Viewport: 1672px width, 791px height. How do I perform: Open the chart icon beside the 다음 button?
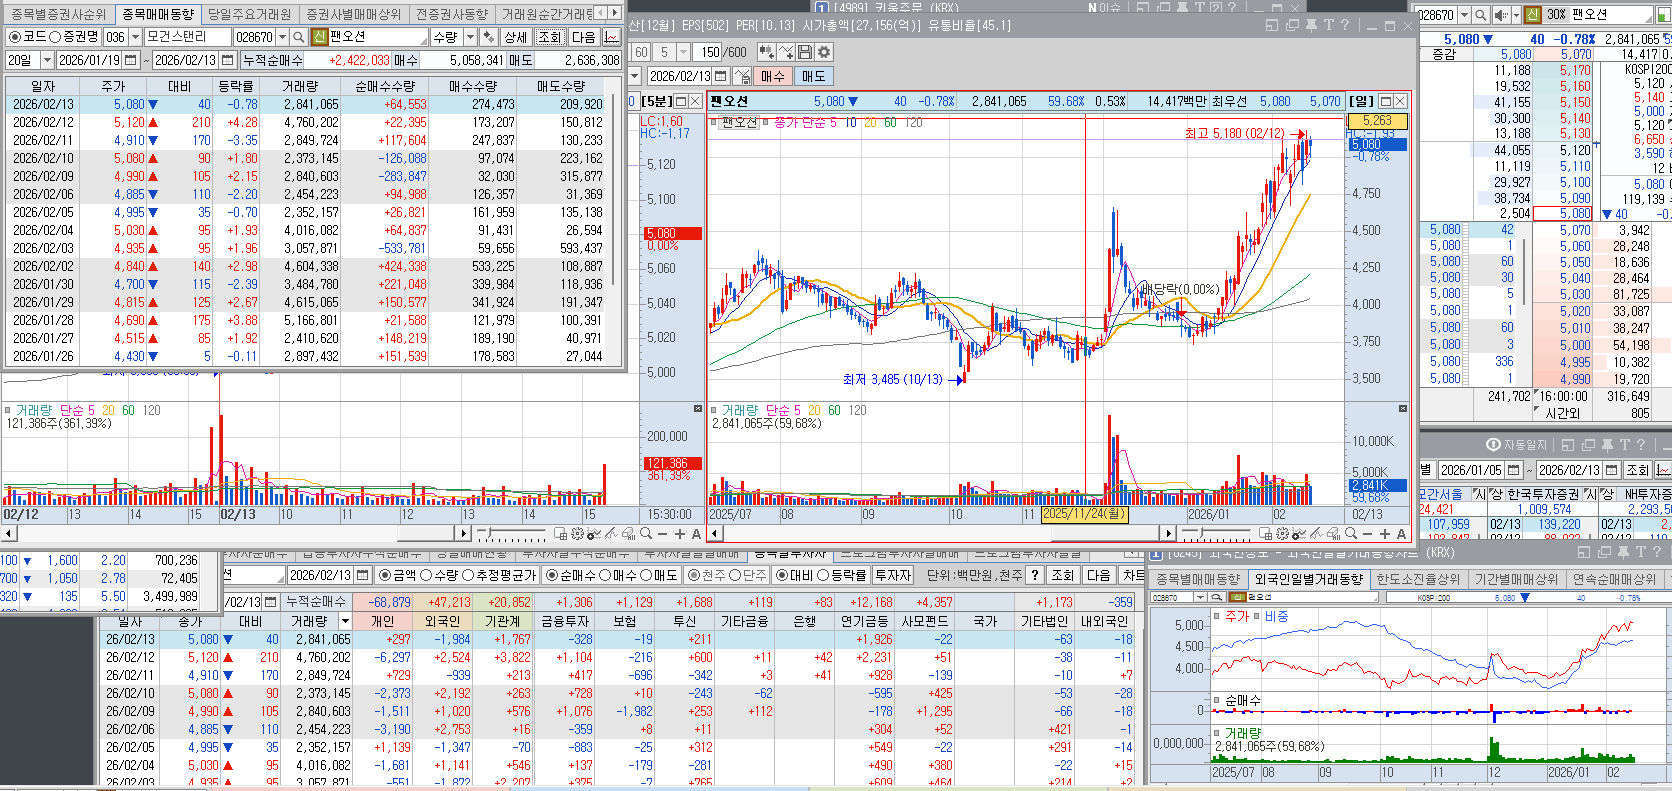(611, 37)
